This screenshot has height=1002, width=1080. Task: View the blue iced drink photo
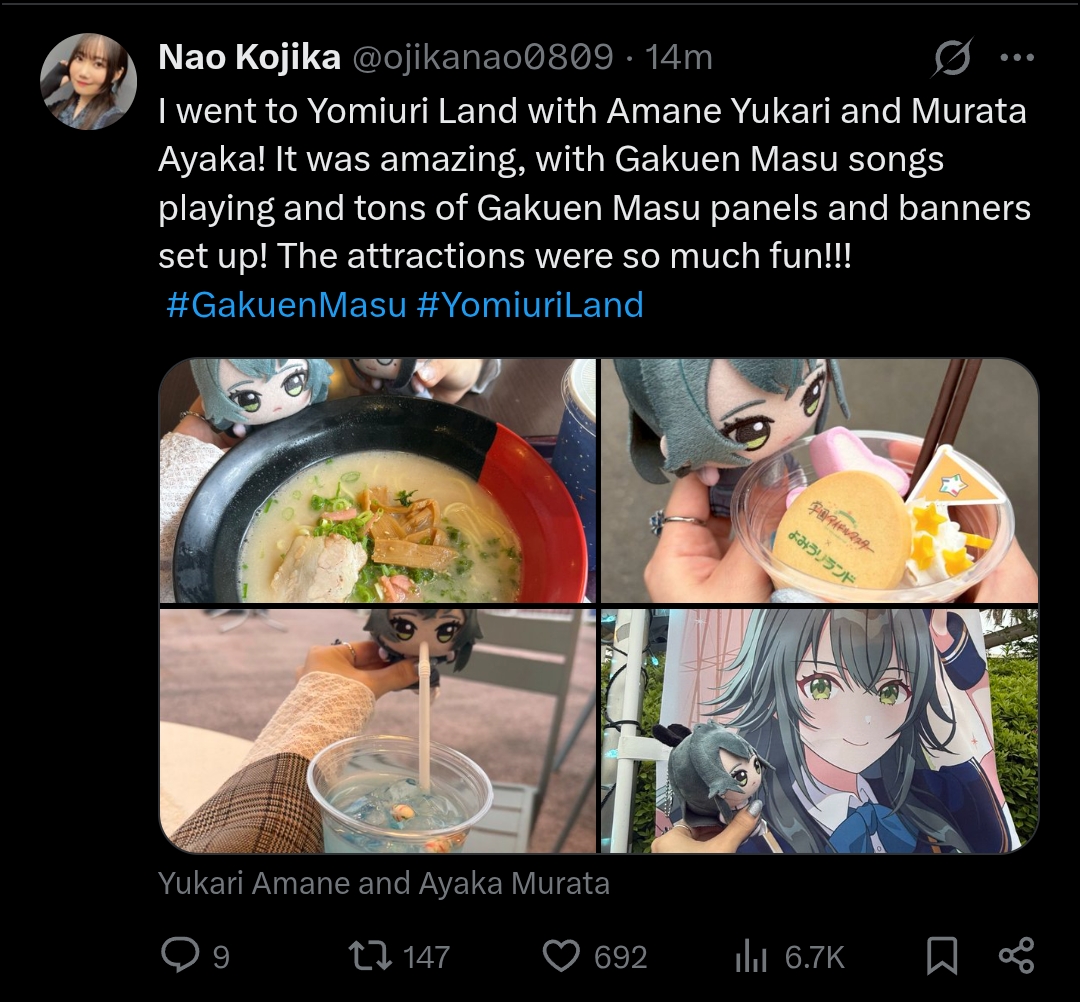coord(377,731)
